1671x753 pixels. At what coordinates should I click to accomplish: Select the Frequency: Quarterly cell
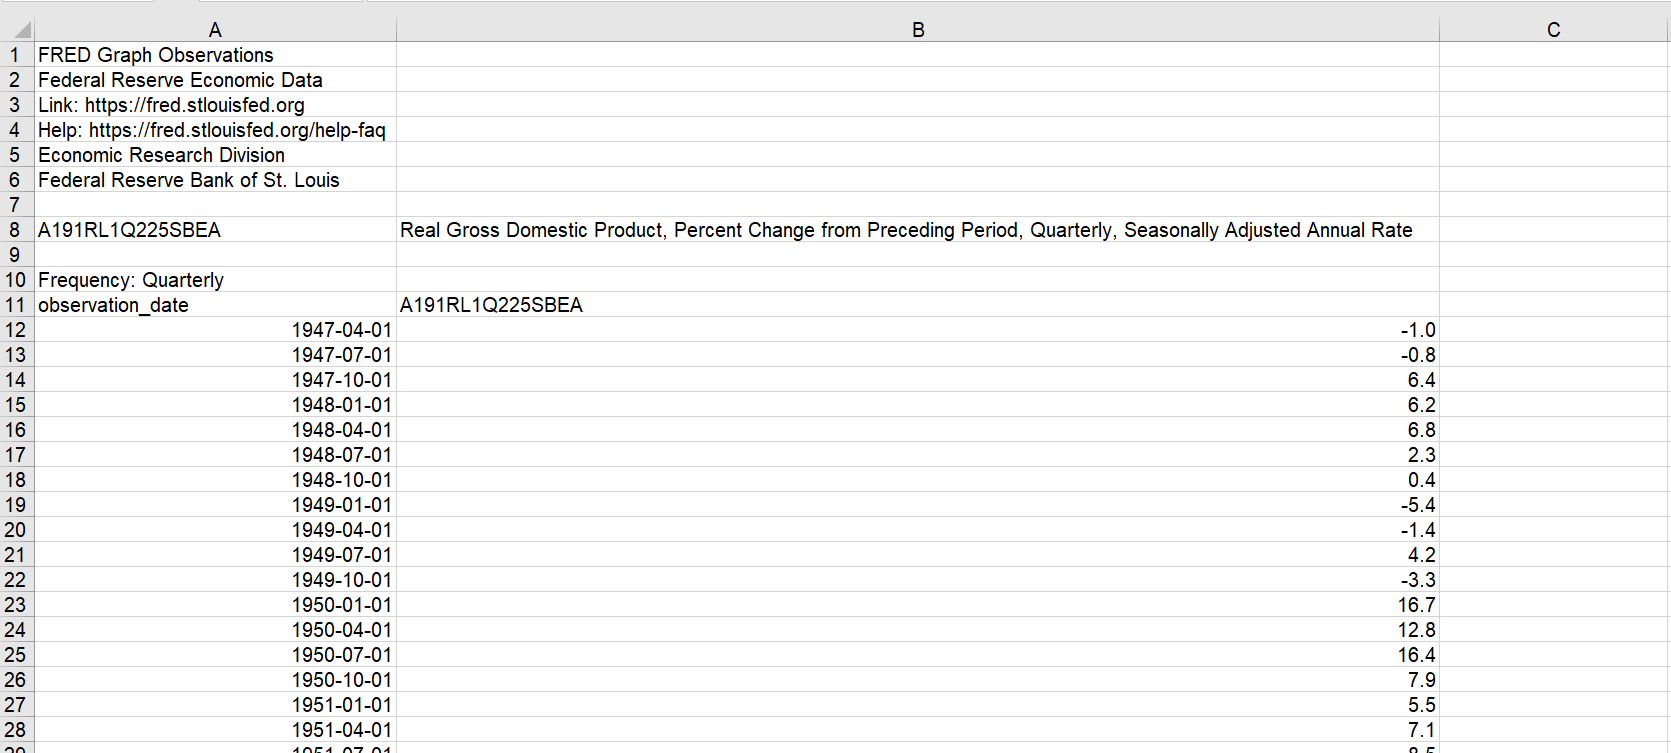(131, 280)
